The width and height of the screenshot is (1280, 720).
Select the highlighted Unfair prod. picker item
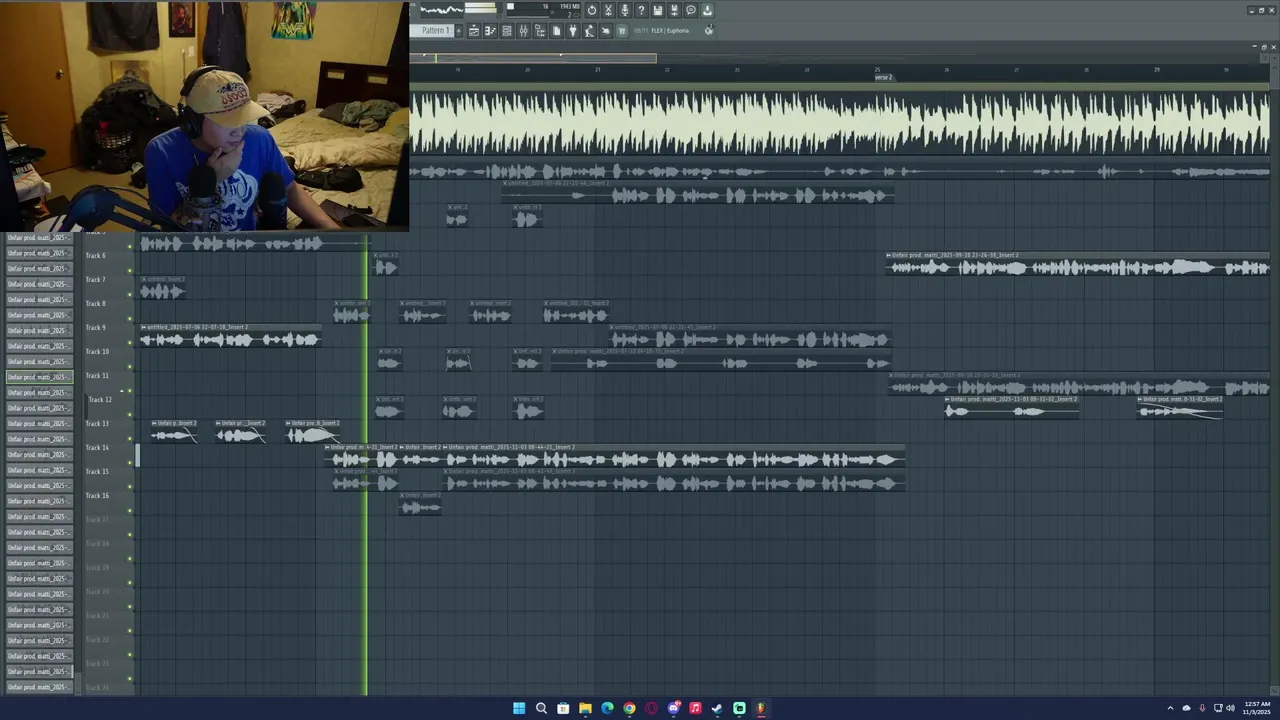(x=39, y=377)
